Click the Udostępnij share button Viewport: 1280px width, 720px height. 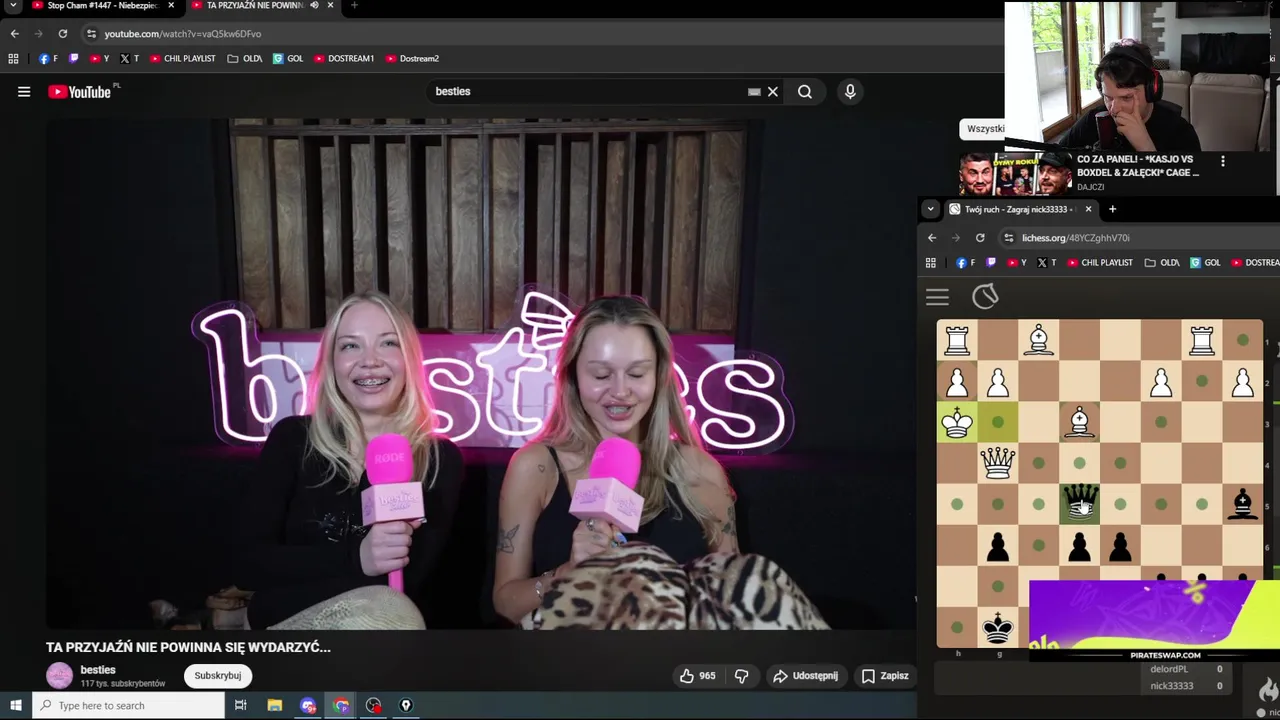click(x=805, y=676)
